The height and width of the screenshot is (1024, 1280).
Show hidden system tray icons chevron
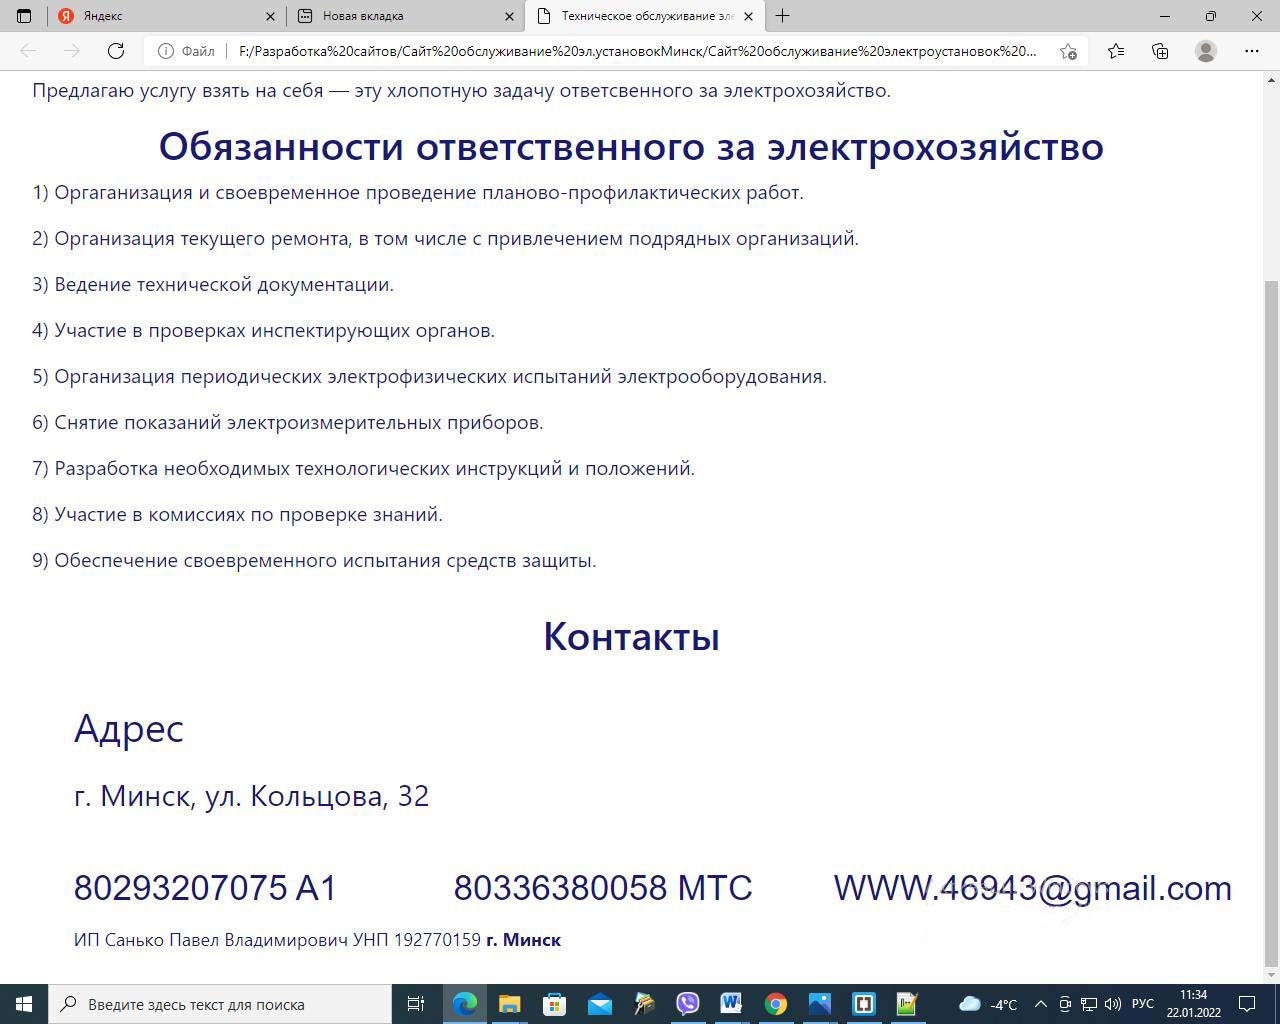coord(1040,1004)
